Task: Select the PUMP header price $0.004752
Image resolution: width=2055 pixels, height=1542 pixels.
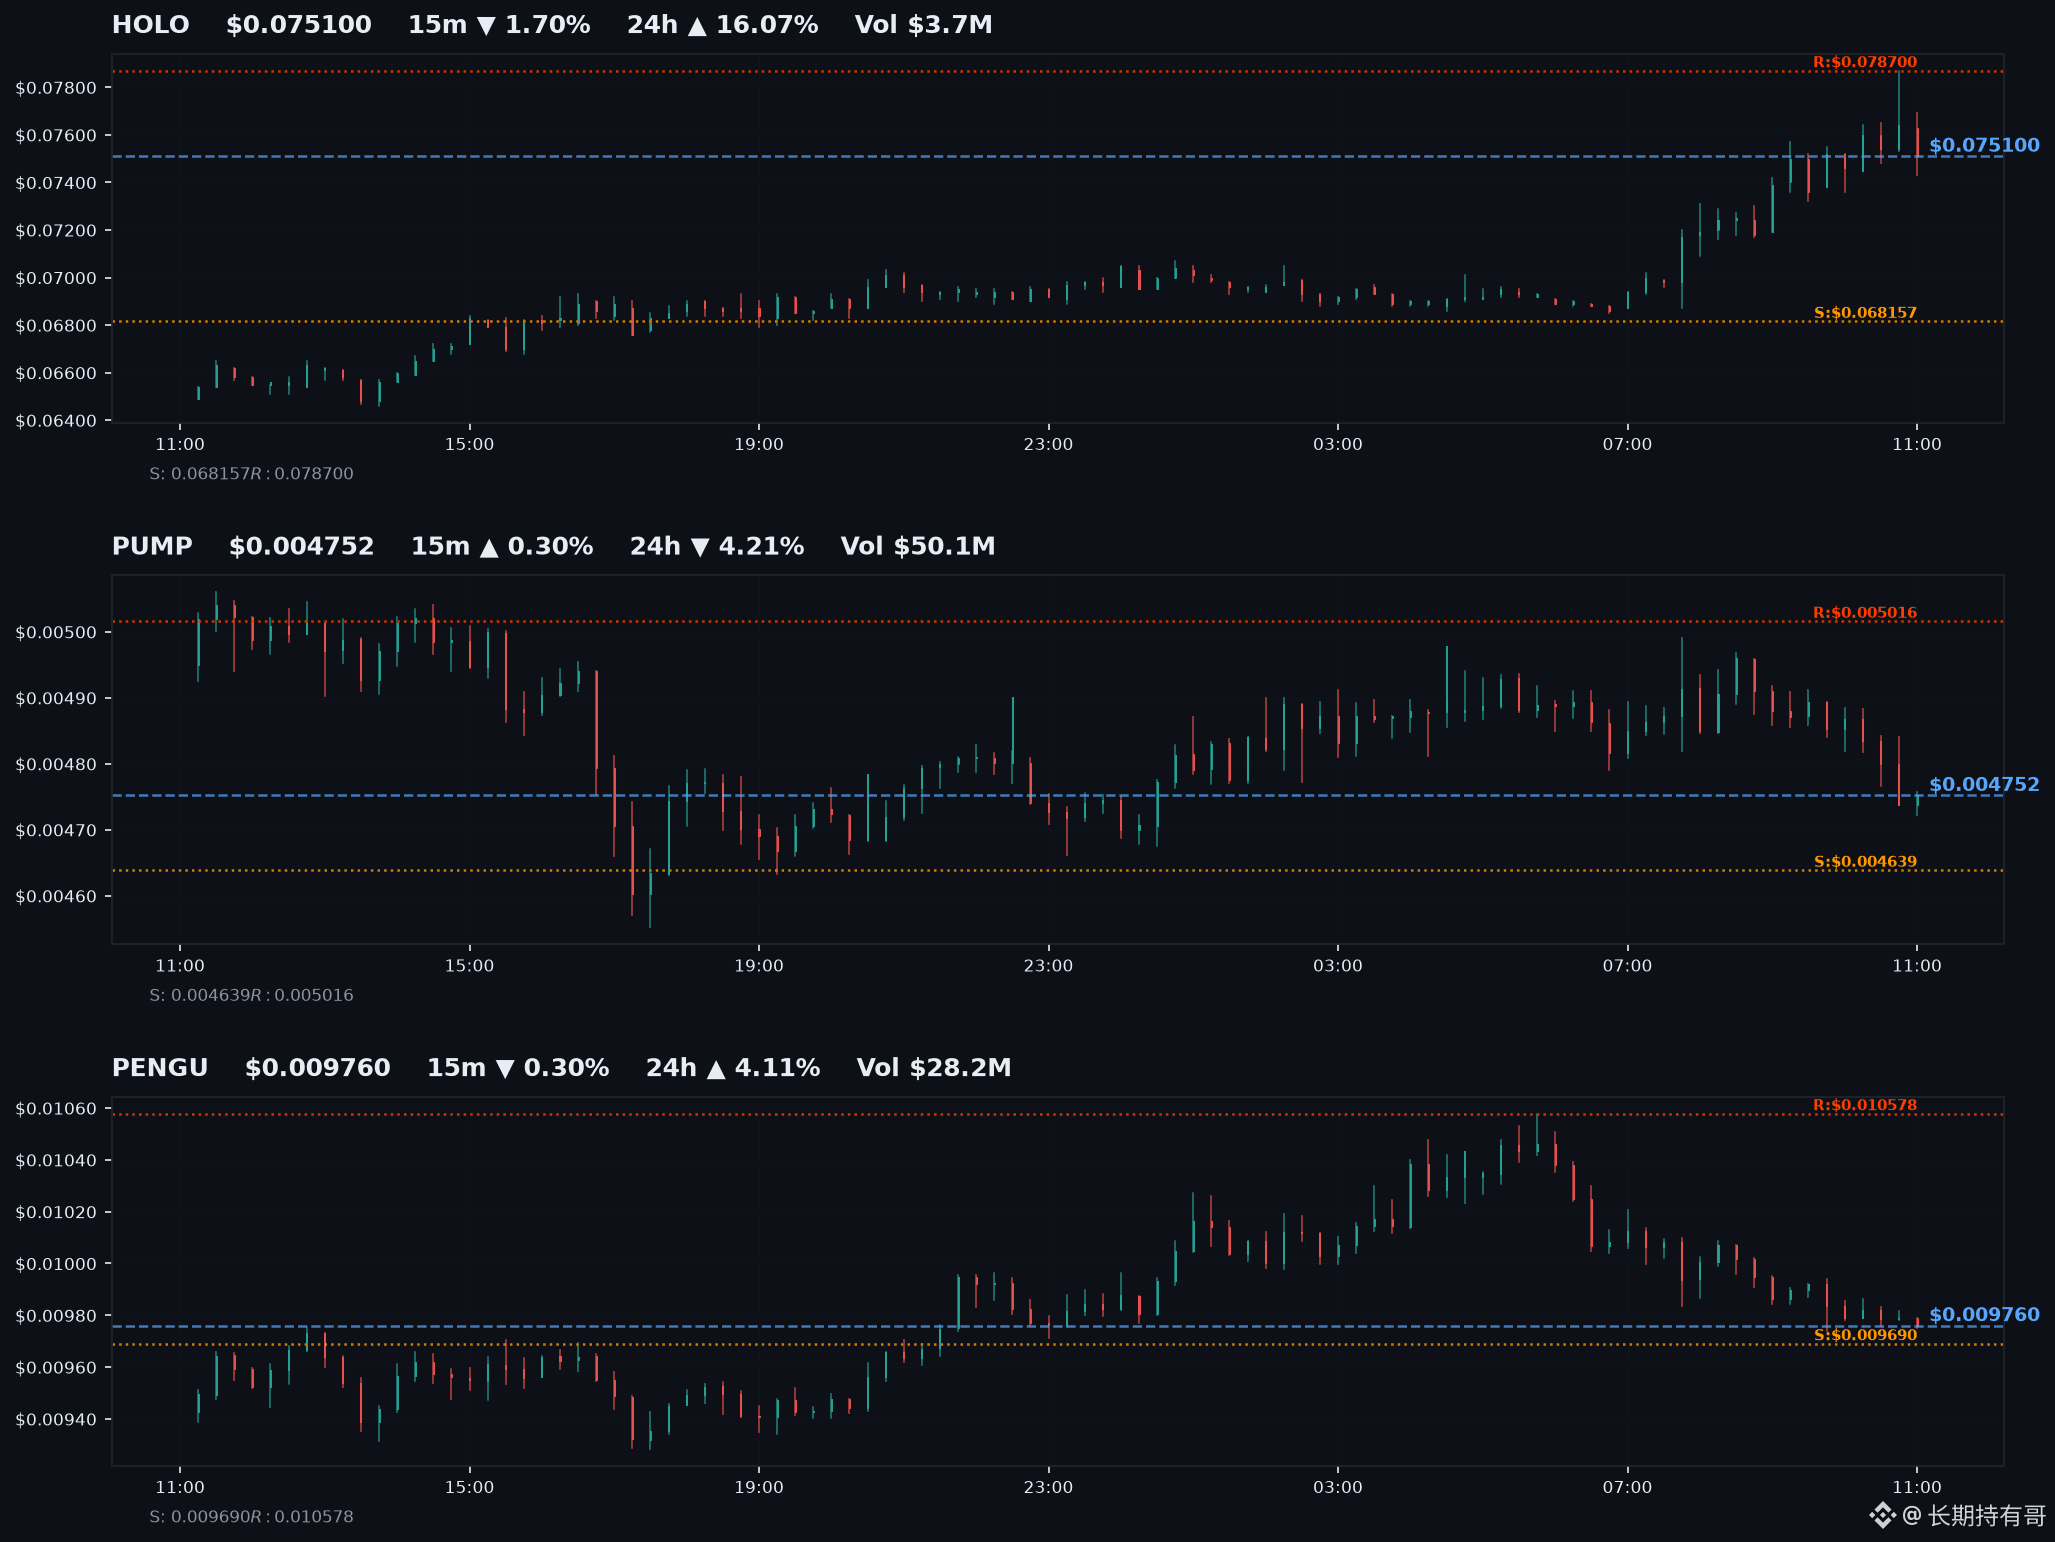Action: pos(301,546)
